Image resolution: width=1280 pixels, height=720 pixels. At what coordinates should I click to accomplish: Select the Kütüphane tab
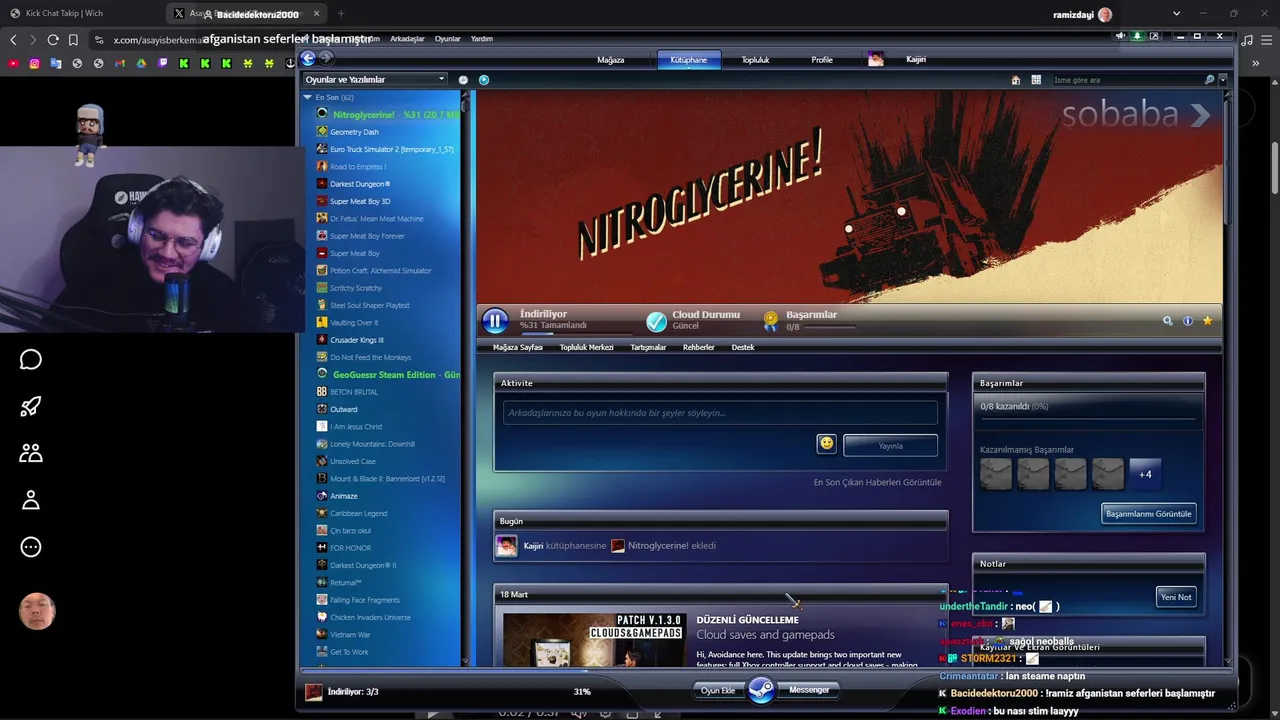688,60
